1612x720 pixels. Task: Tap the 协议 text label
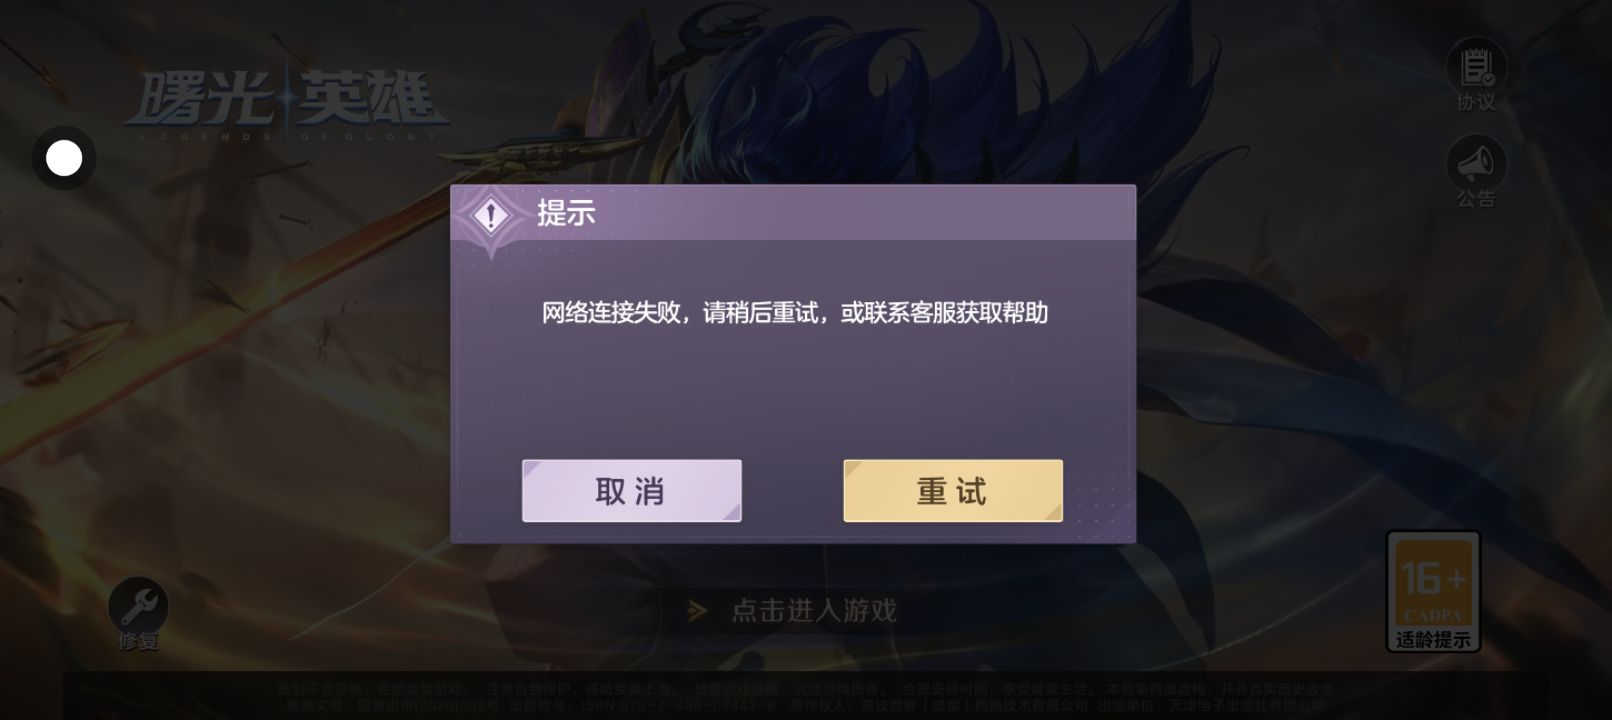[x=1476, y=102]
